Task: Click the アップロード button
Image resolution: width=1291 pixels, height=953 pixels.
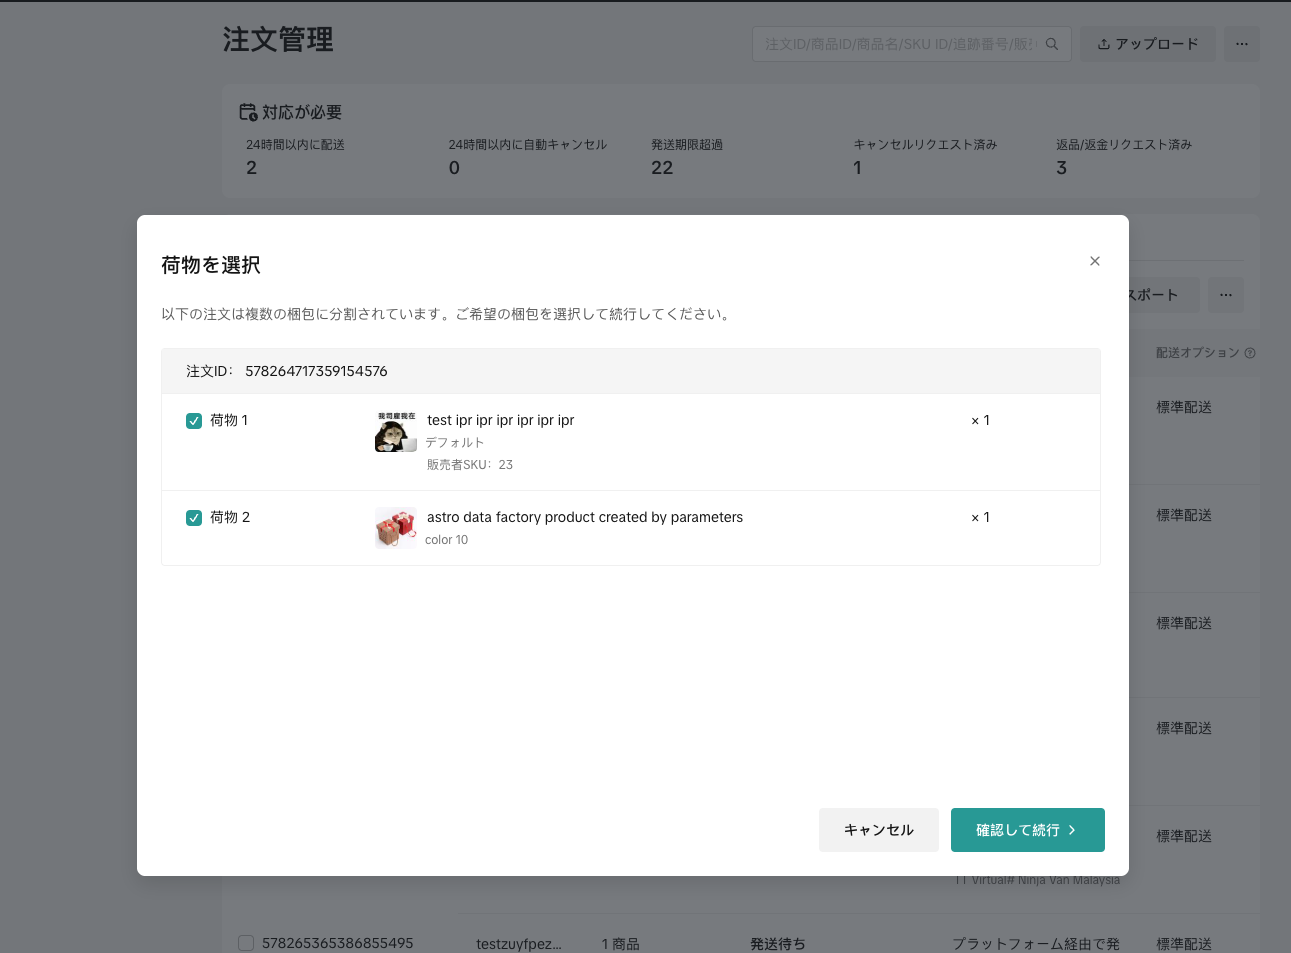Action: (x=1148, y=44)
